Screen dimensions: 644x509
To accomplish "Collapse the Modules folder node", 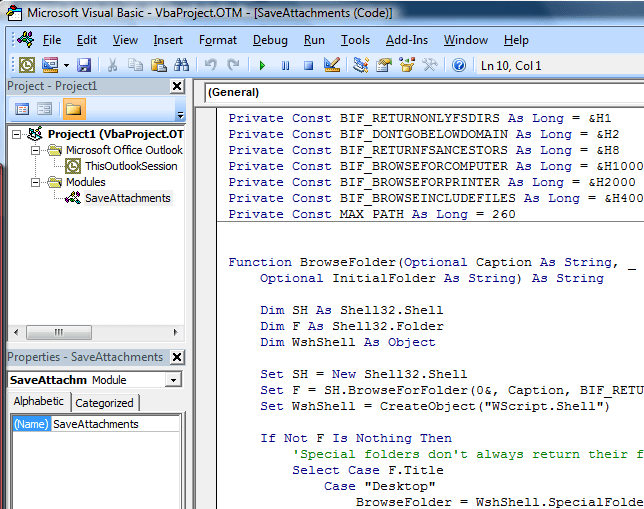I will click(36, 182).
